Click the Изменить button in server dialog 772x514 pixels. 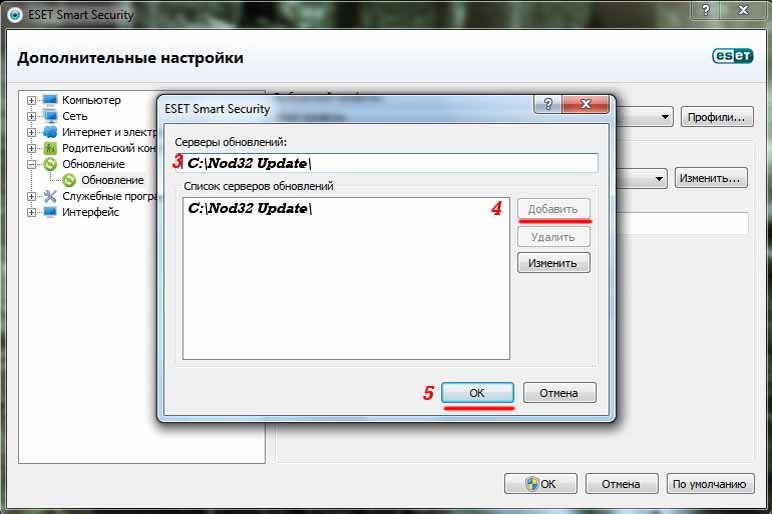[x=553, y=263]
